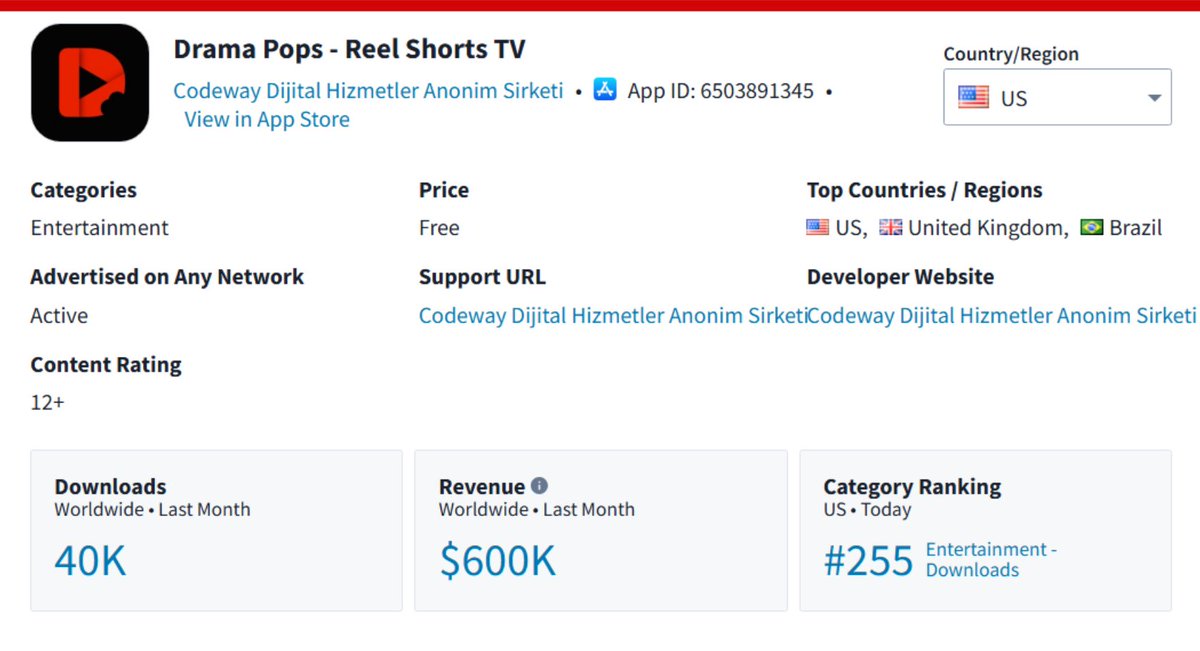Click the Revenue info icon
Screen dimensions: 1200x651
[x=539, y=486]
